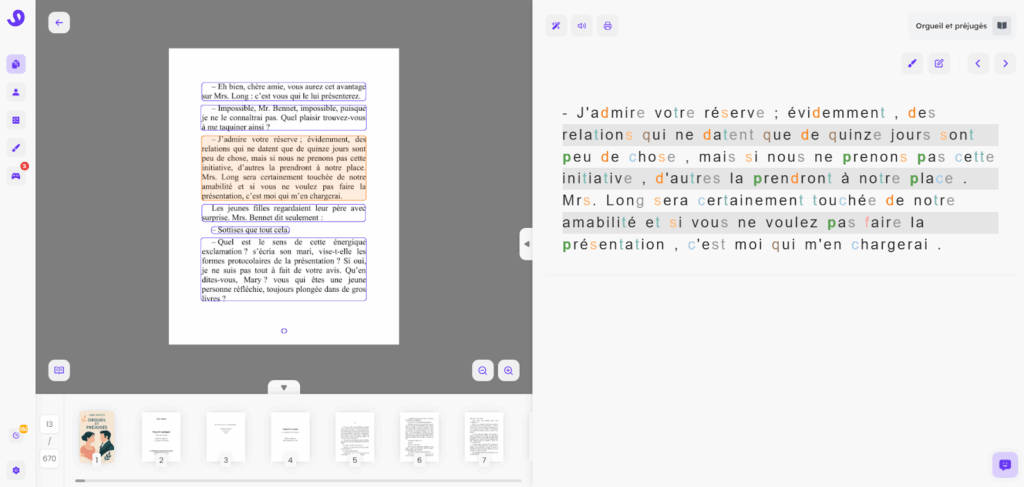Click the back arrow button

[x=59, y=23]
